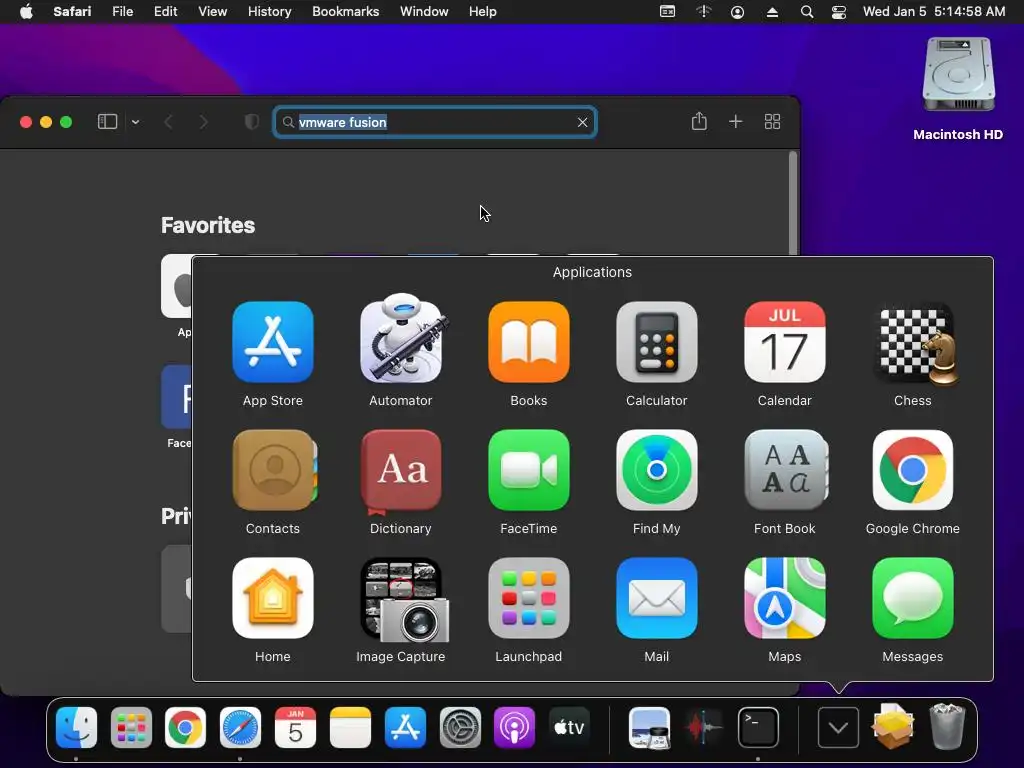Open the File menu
Viewport: 1024px width, 768px height.
coord(122,12)
